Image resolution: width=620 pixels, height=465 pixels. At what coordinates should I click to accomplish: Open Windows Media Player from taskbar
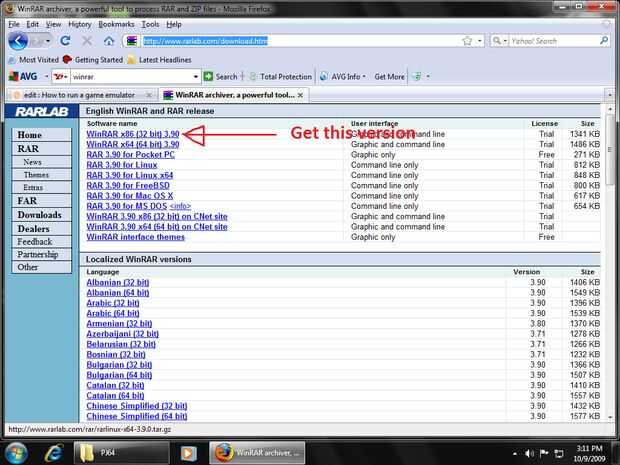[189, 453]
